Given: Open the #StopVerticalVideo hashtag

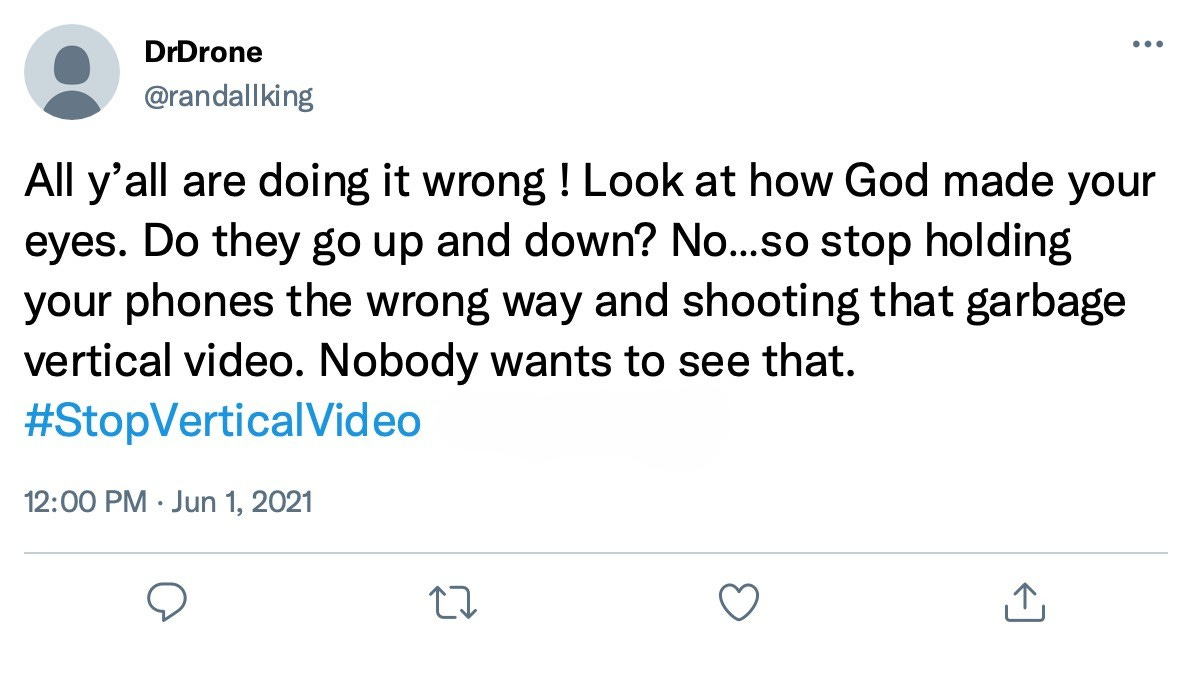Looking at the screenshot, I should click(221, 421).
